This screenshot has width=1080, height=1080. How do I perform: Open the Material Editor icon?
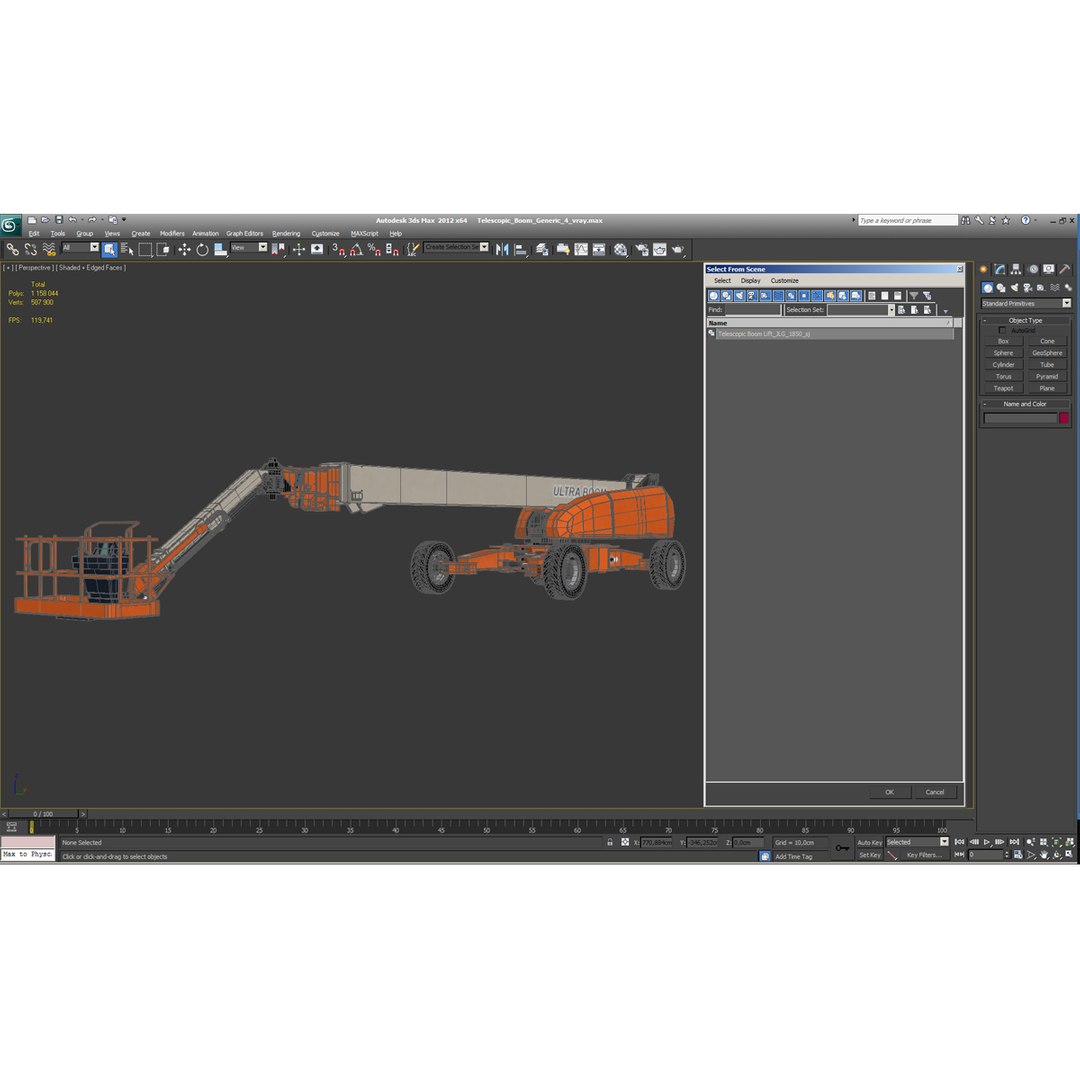(621, 249)
